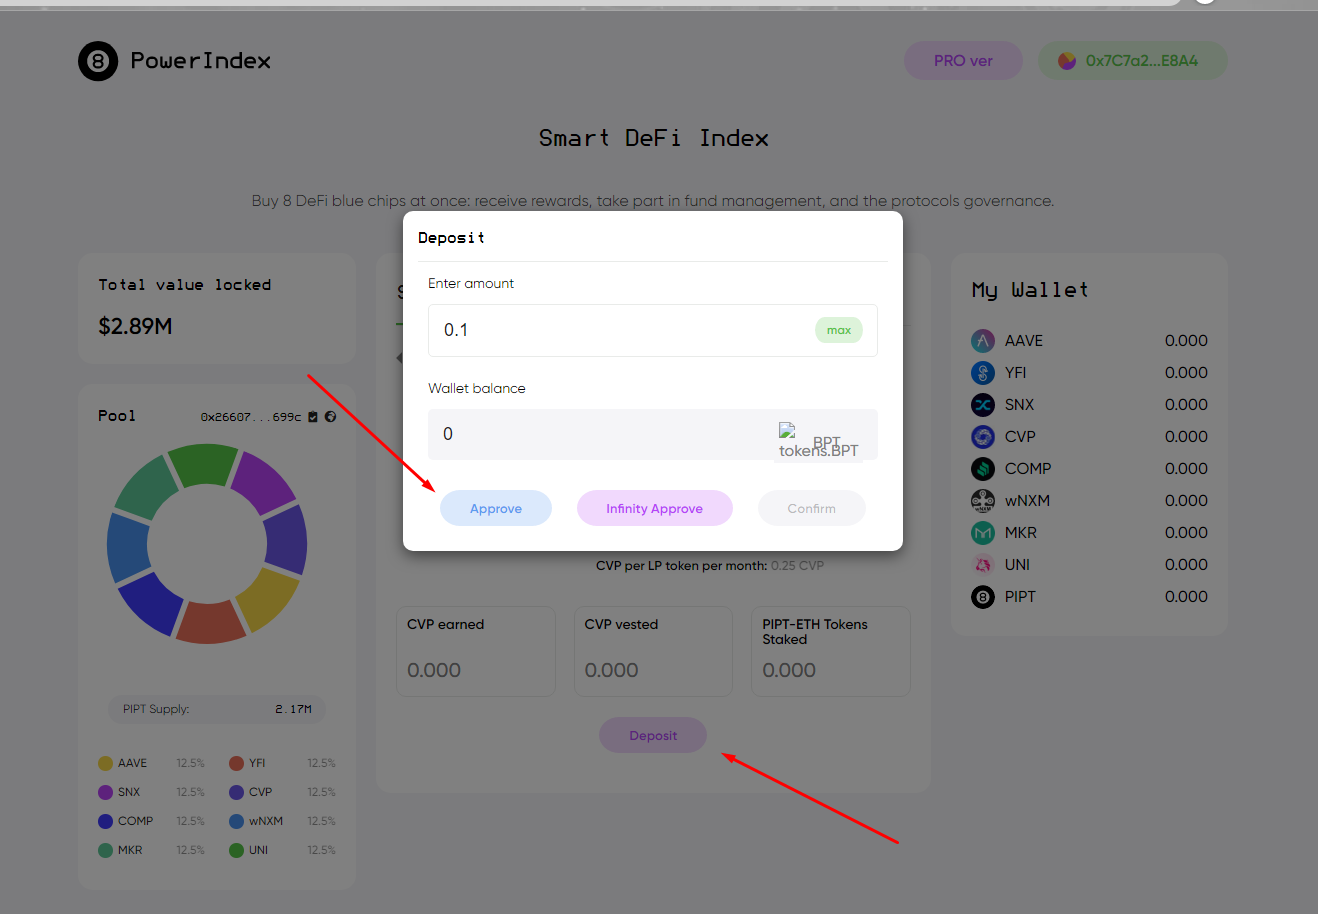Click the COMP token icon in My Wallet

[983, 469]
